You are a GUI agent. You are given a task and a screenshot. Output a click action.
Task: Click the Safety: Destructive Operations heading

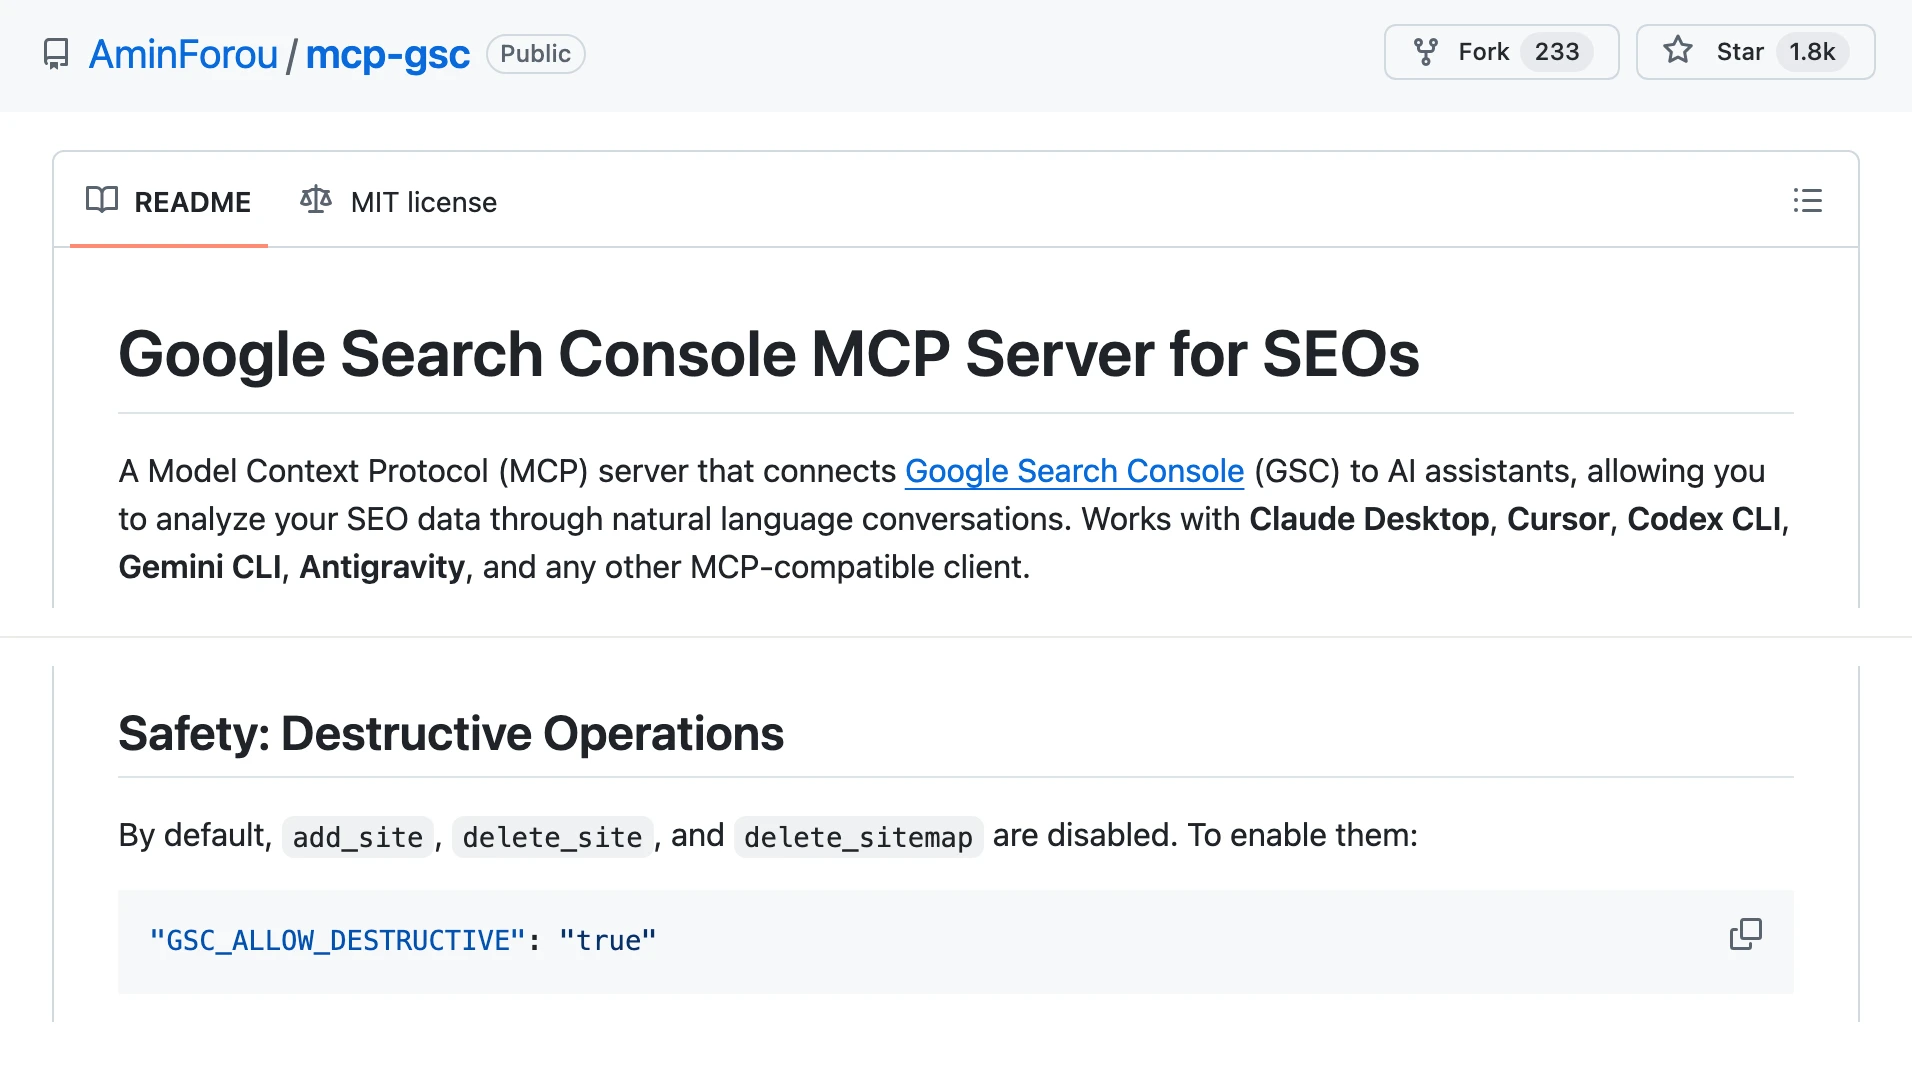[x=451, y=733]
